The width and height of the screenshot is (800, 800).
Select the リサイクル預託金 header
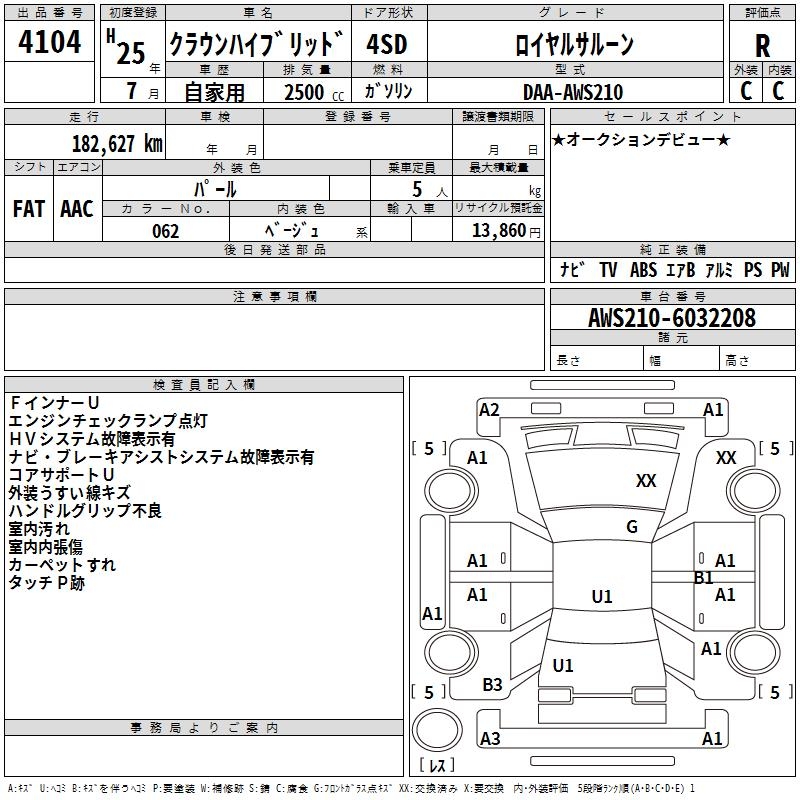click(498, 208)
